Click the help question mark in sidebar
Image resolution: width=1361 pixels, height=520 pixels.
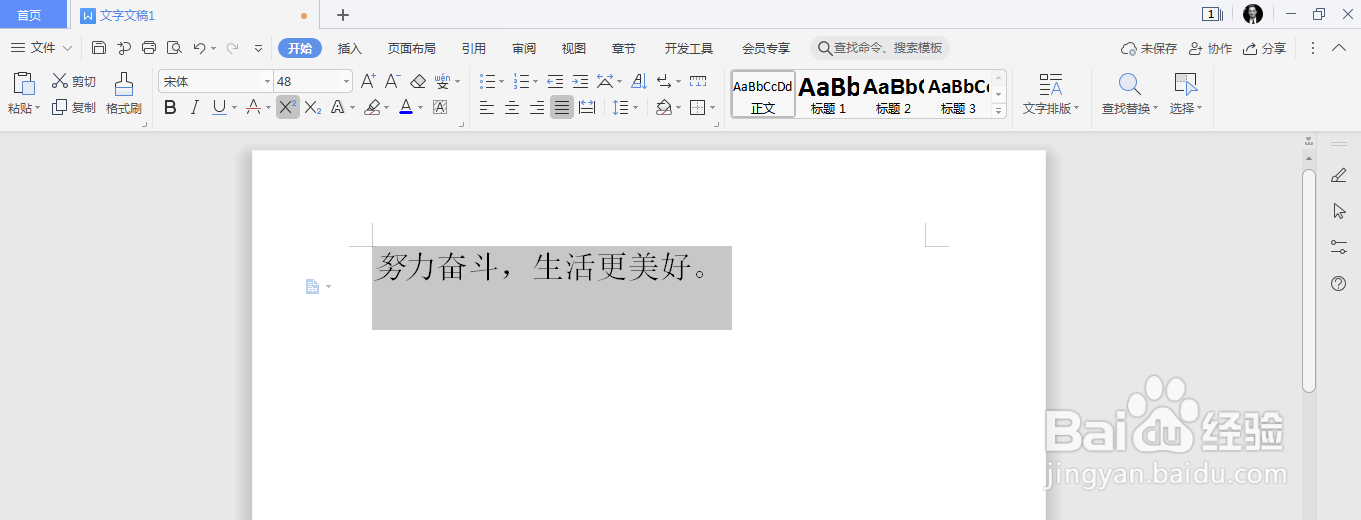(x=1339, y=284)
